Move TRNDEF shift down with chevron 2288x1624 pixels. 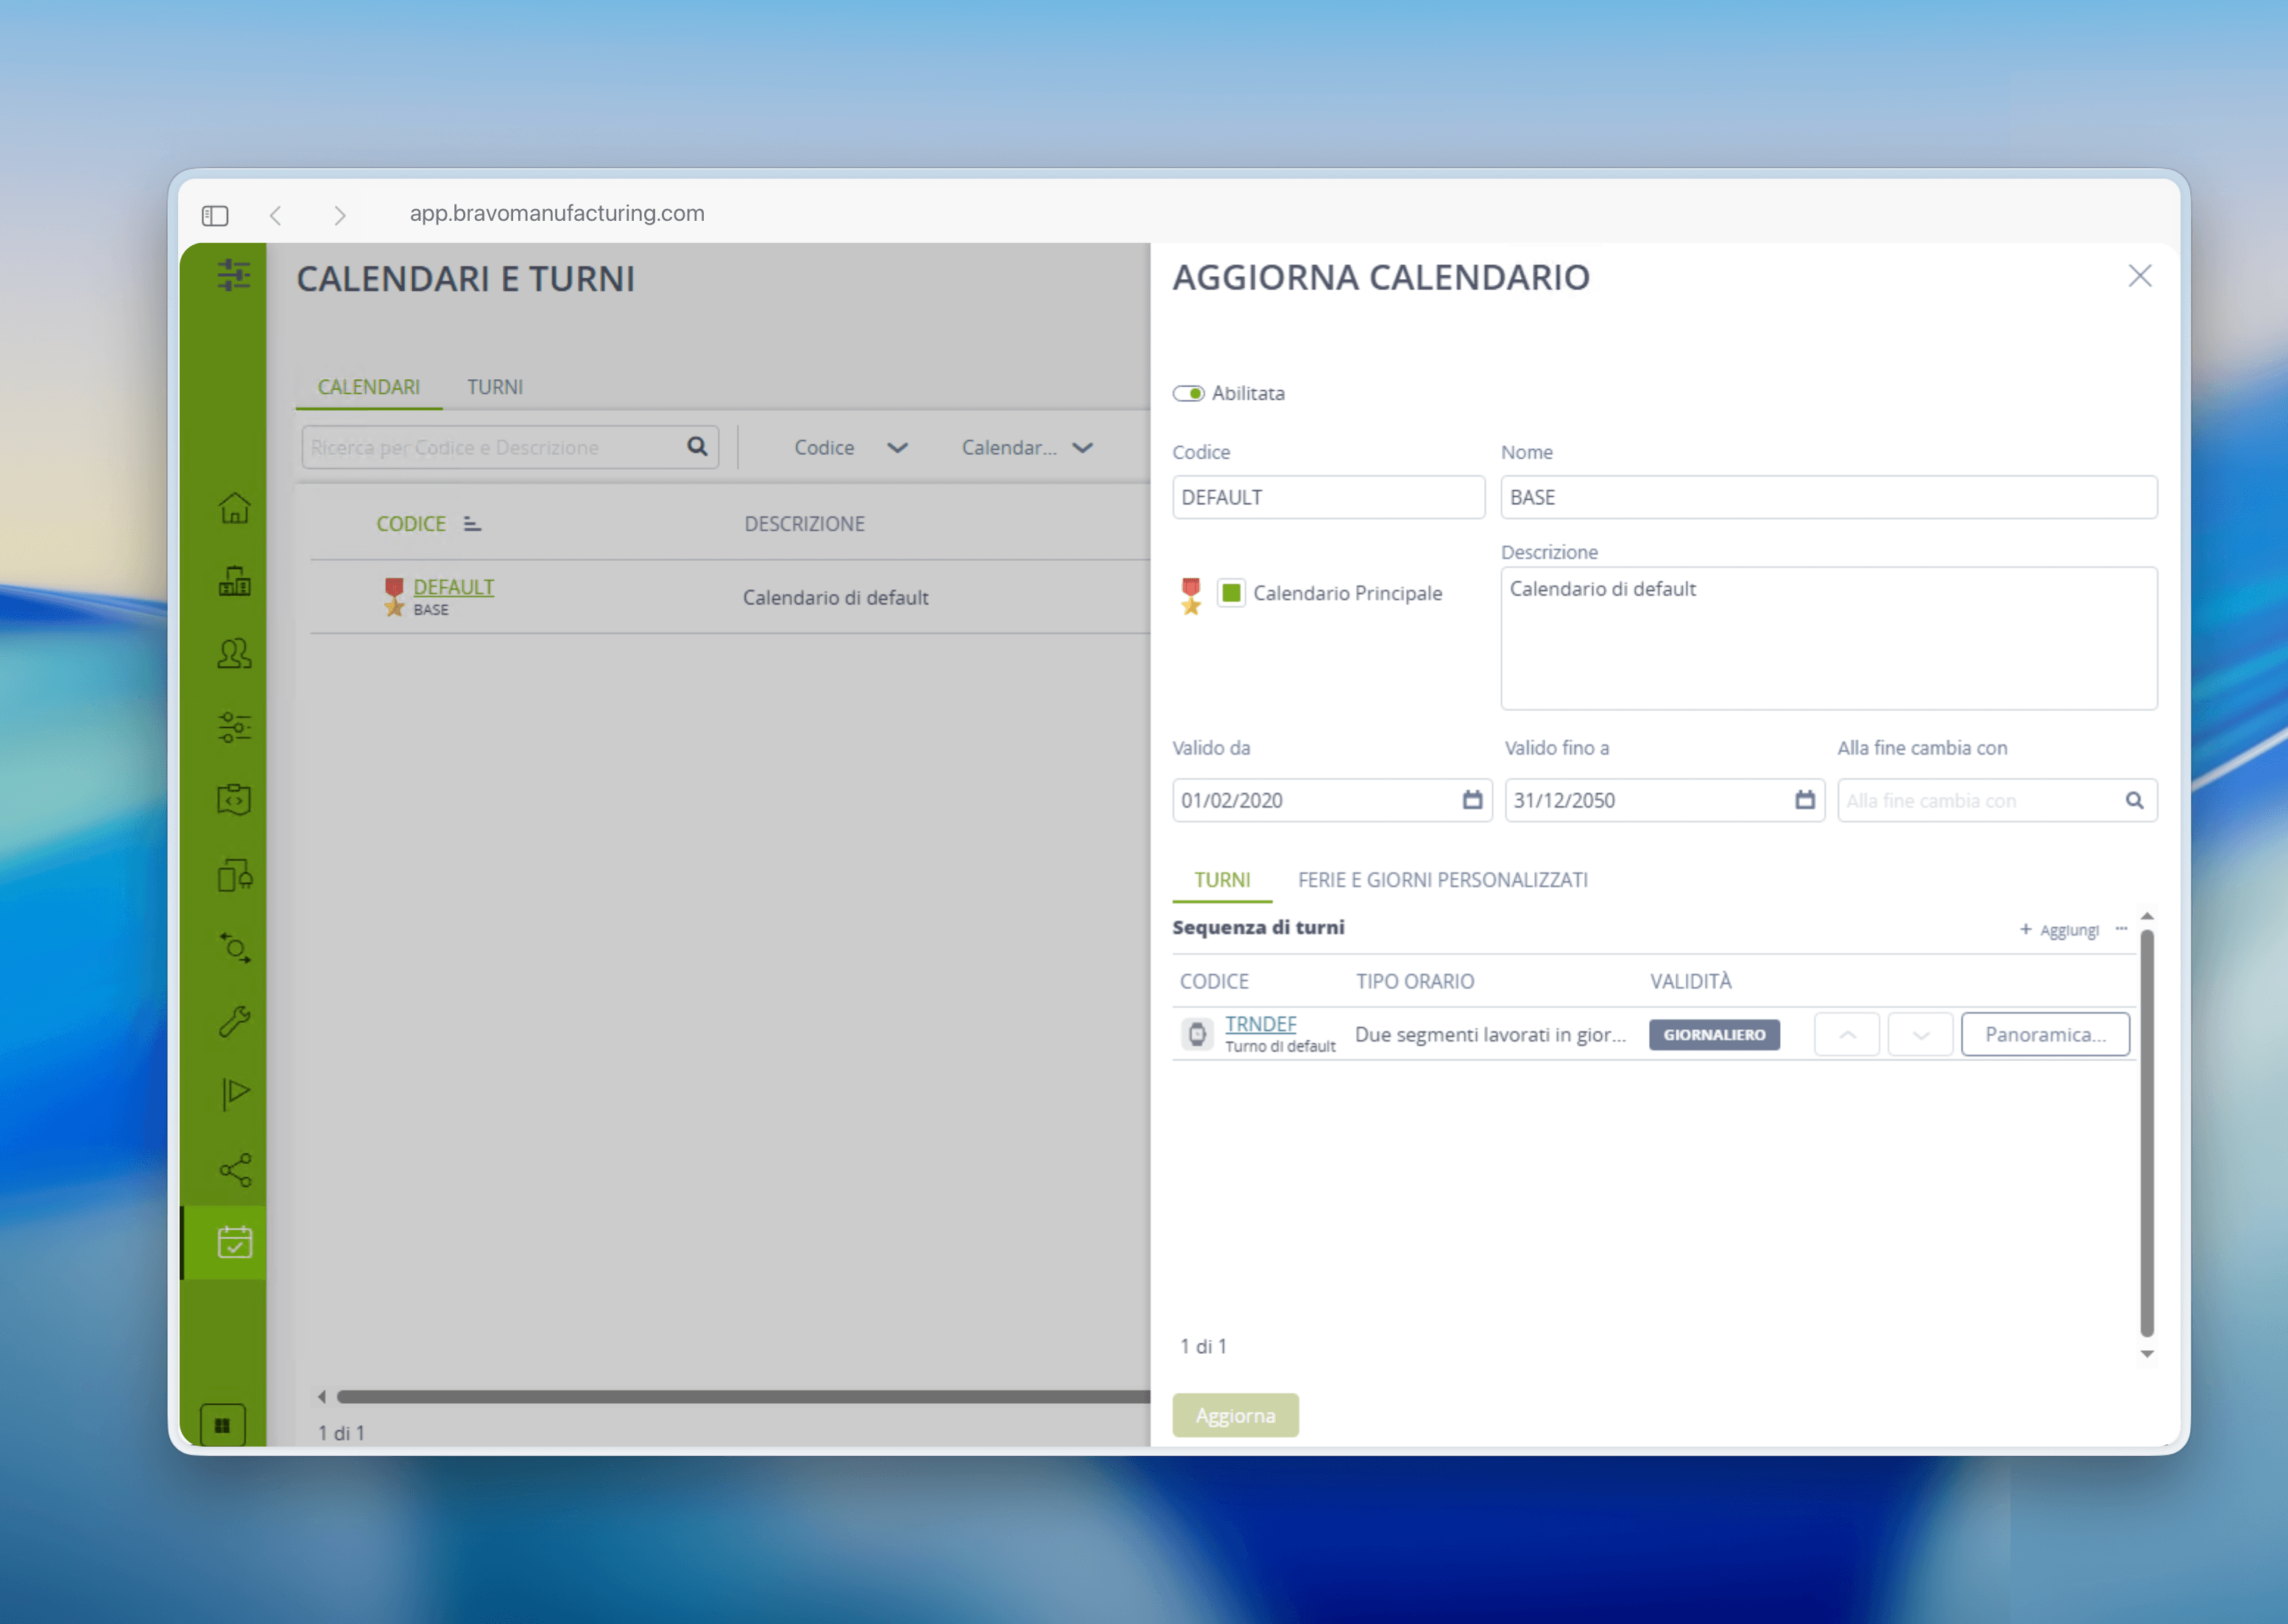coord(1920,1035)
